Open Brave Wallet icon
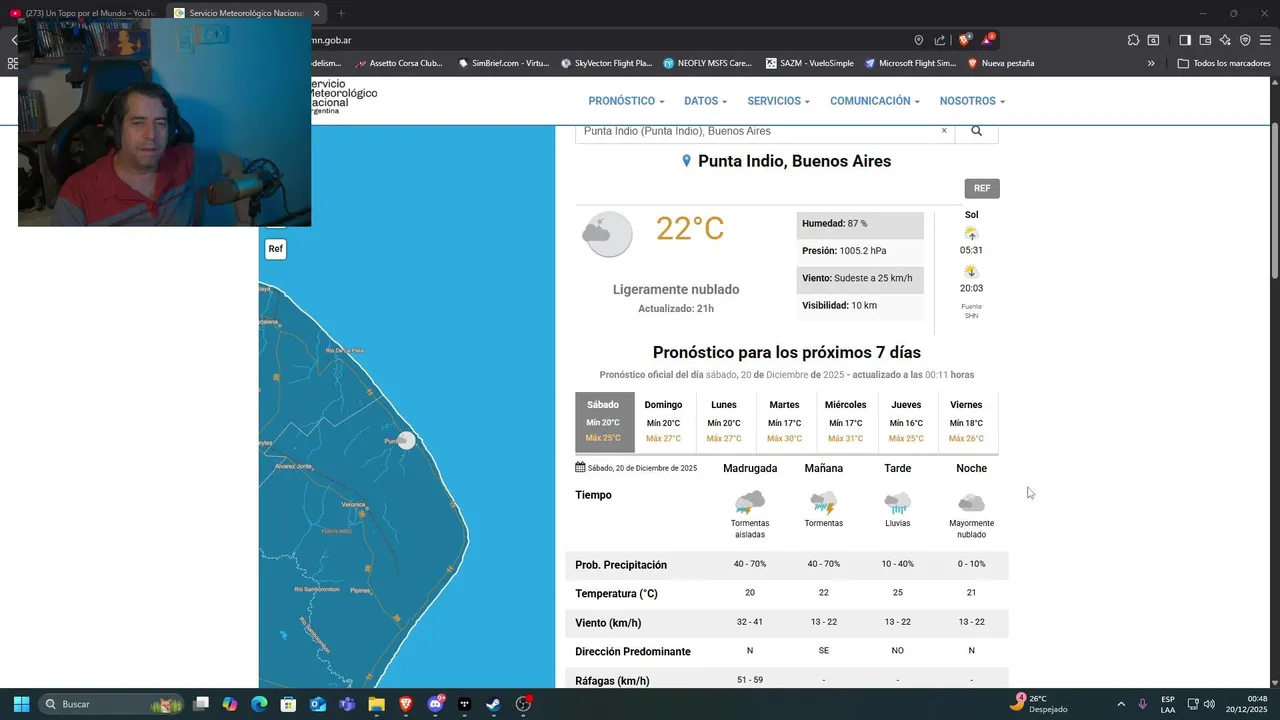Image resolution: width=1280 pixels, height=720 pixels. 1205,40
